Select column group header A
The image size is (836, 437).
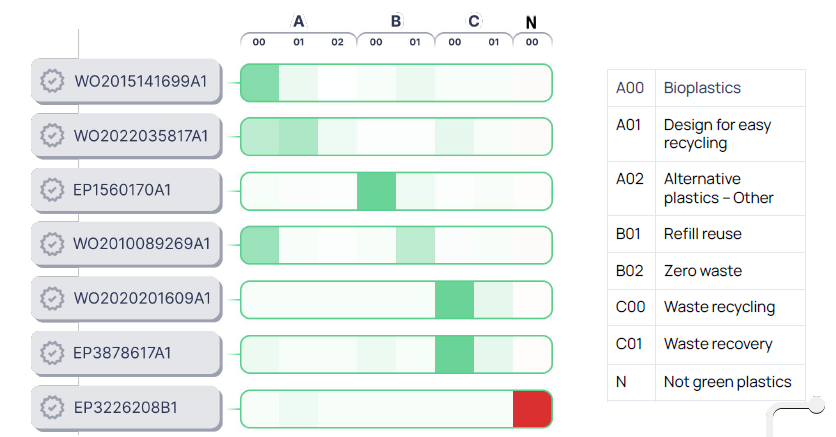pos(298,21)
